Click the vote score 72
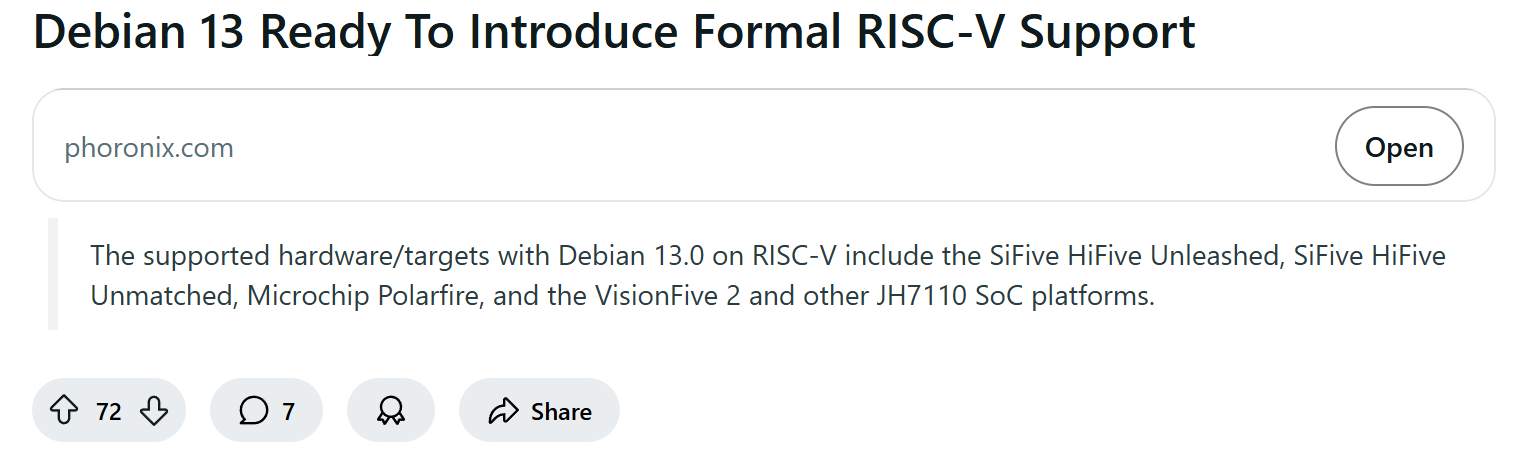The width and height of the screenshot is (1528, 460). [x=108, y=411]
